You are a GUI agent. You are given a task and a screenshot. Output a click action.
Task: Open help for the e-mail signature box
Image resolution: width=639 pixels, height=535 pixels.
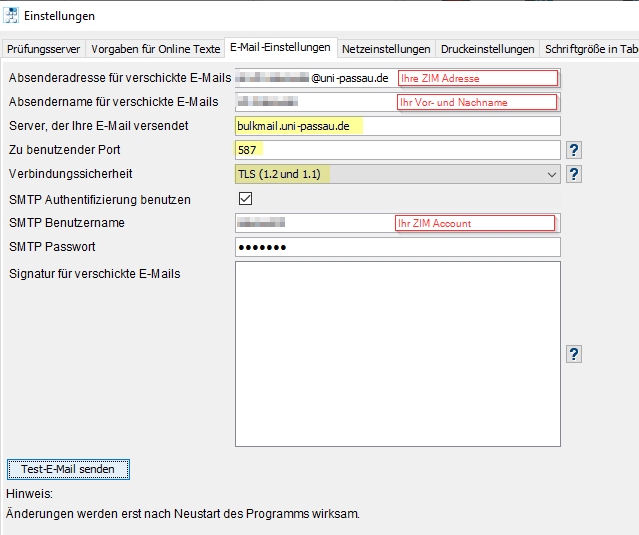574,354
